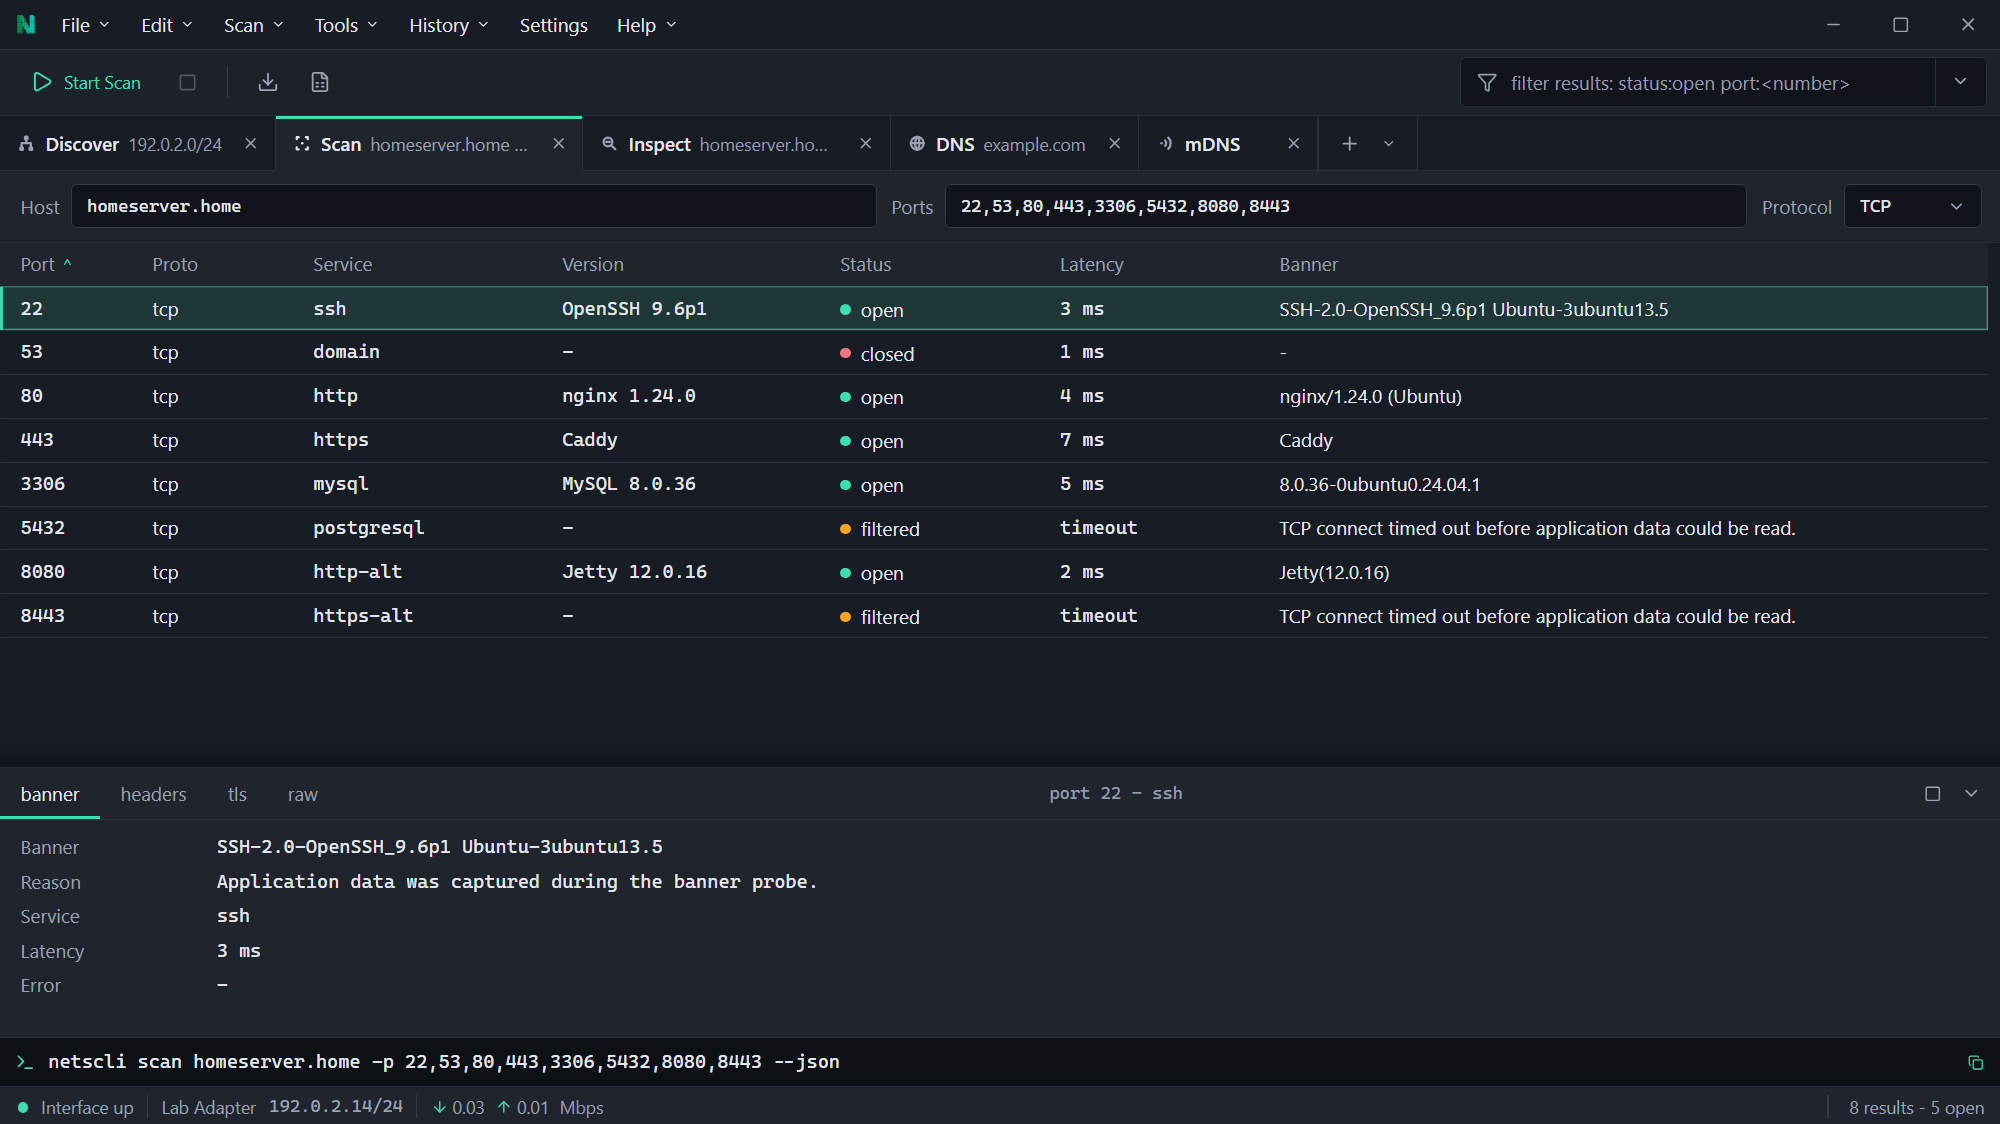The image size is (2000, 1124).
Task: Switch to the raw detail tab
Action: pos(302,794)
